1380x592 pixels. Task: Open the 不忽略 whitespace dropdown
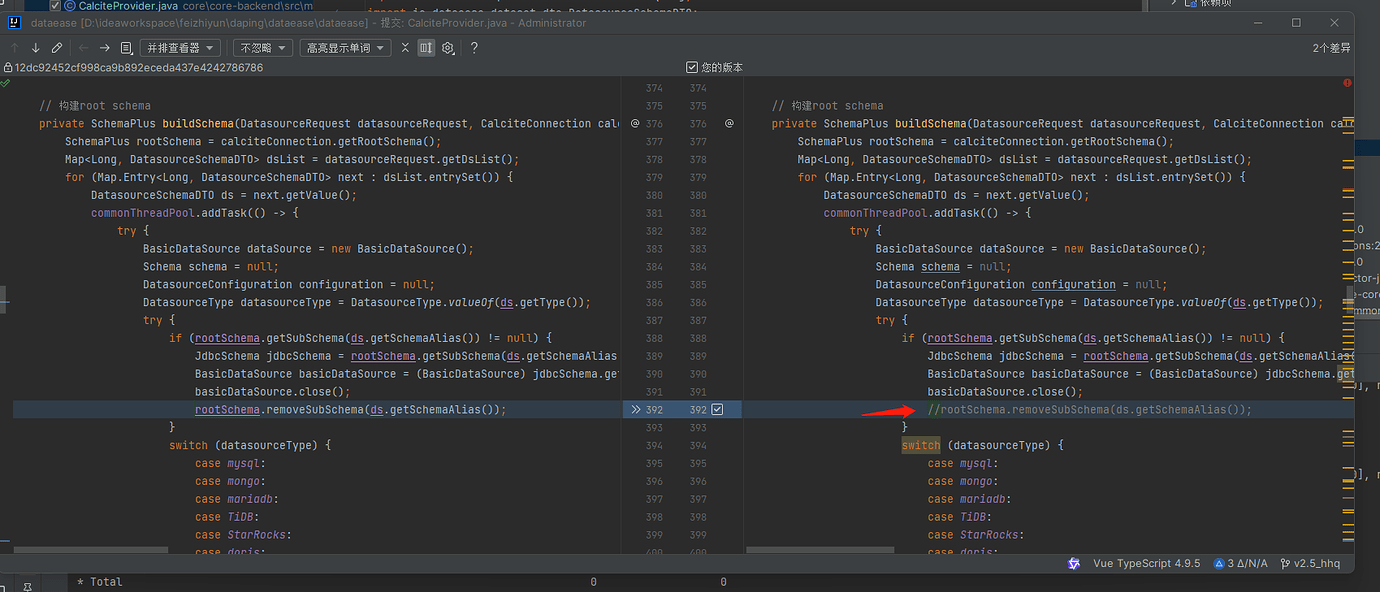[263, 48]
